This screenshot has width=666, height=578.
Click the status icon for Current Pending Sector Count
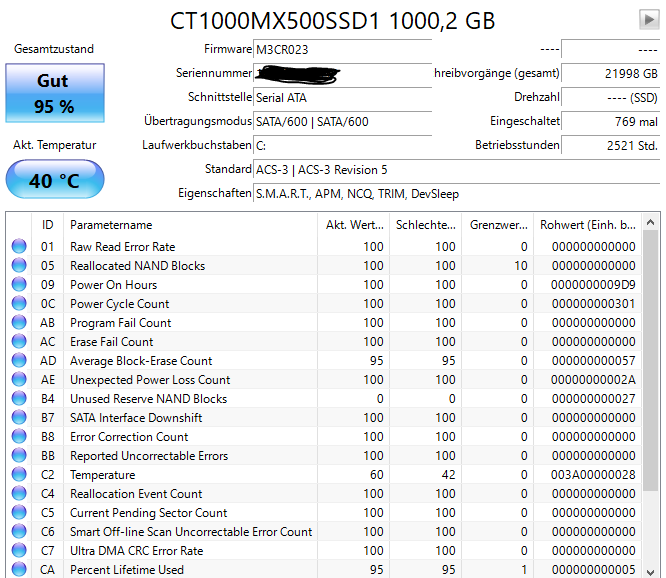(19, 512)
